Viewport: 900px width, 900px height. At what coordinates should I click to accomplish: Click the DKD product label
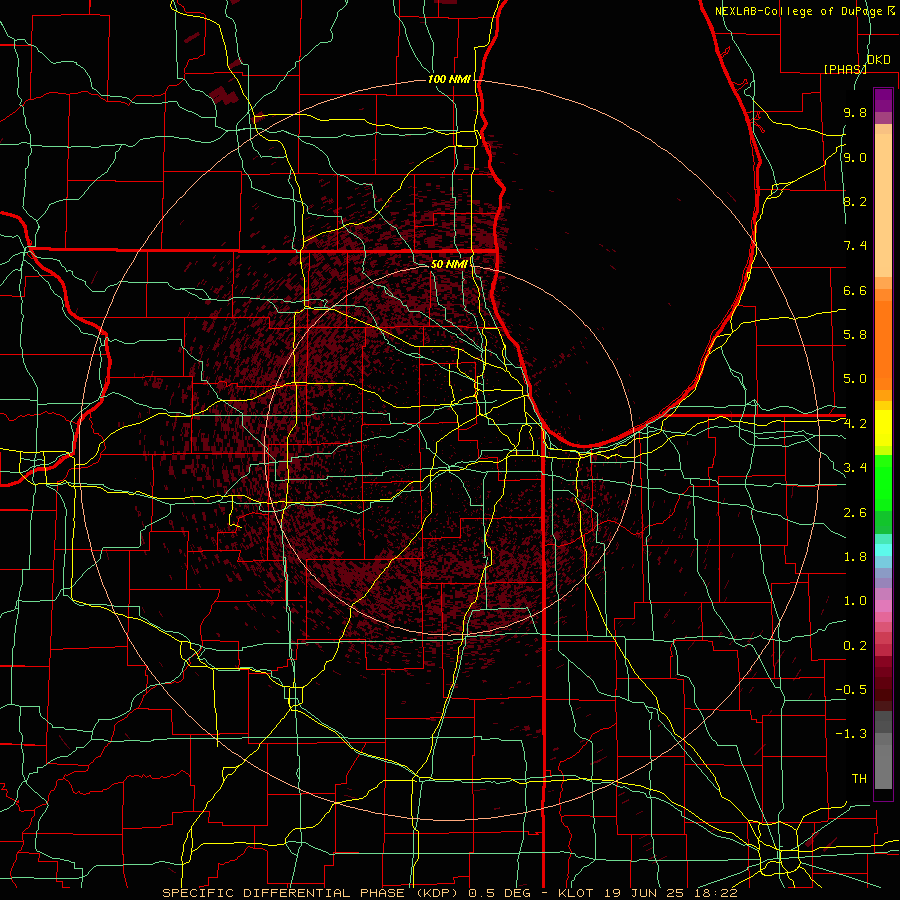point(879,60)
